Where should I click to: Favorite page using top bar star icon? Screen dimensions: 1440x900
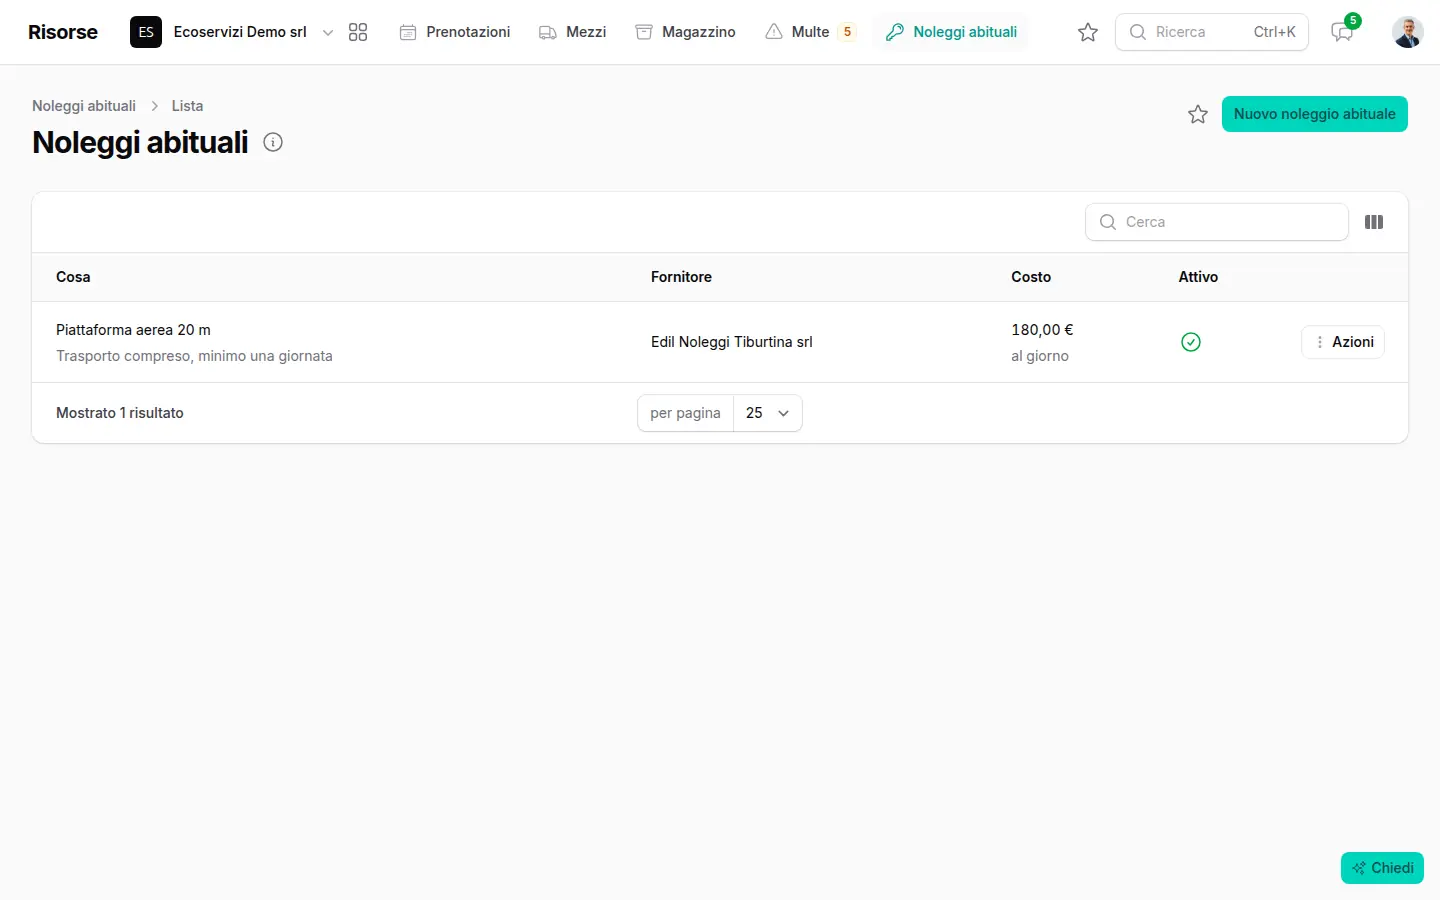point(1088,32)
